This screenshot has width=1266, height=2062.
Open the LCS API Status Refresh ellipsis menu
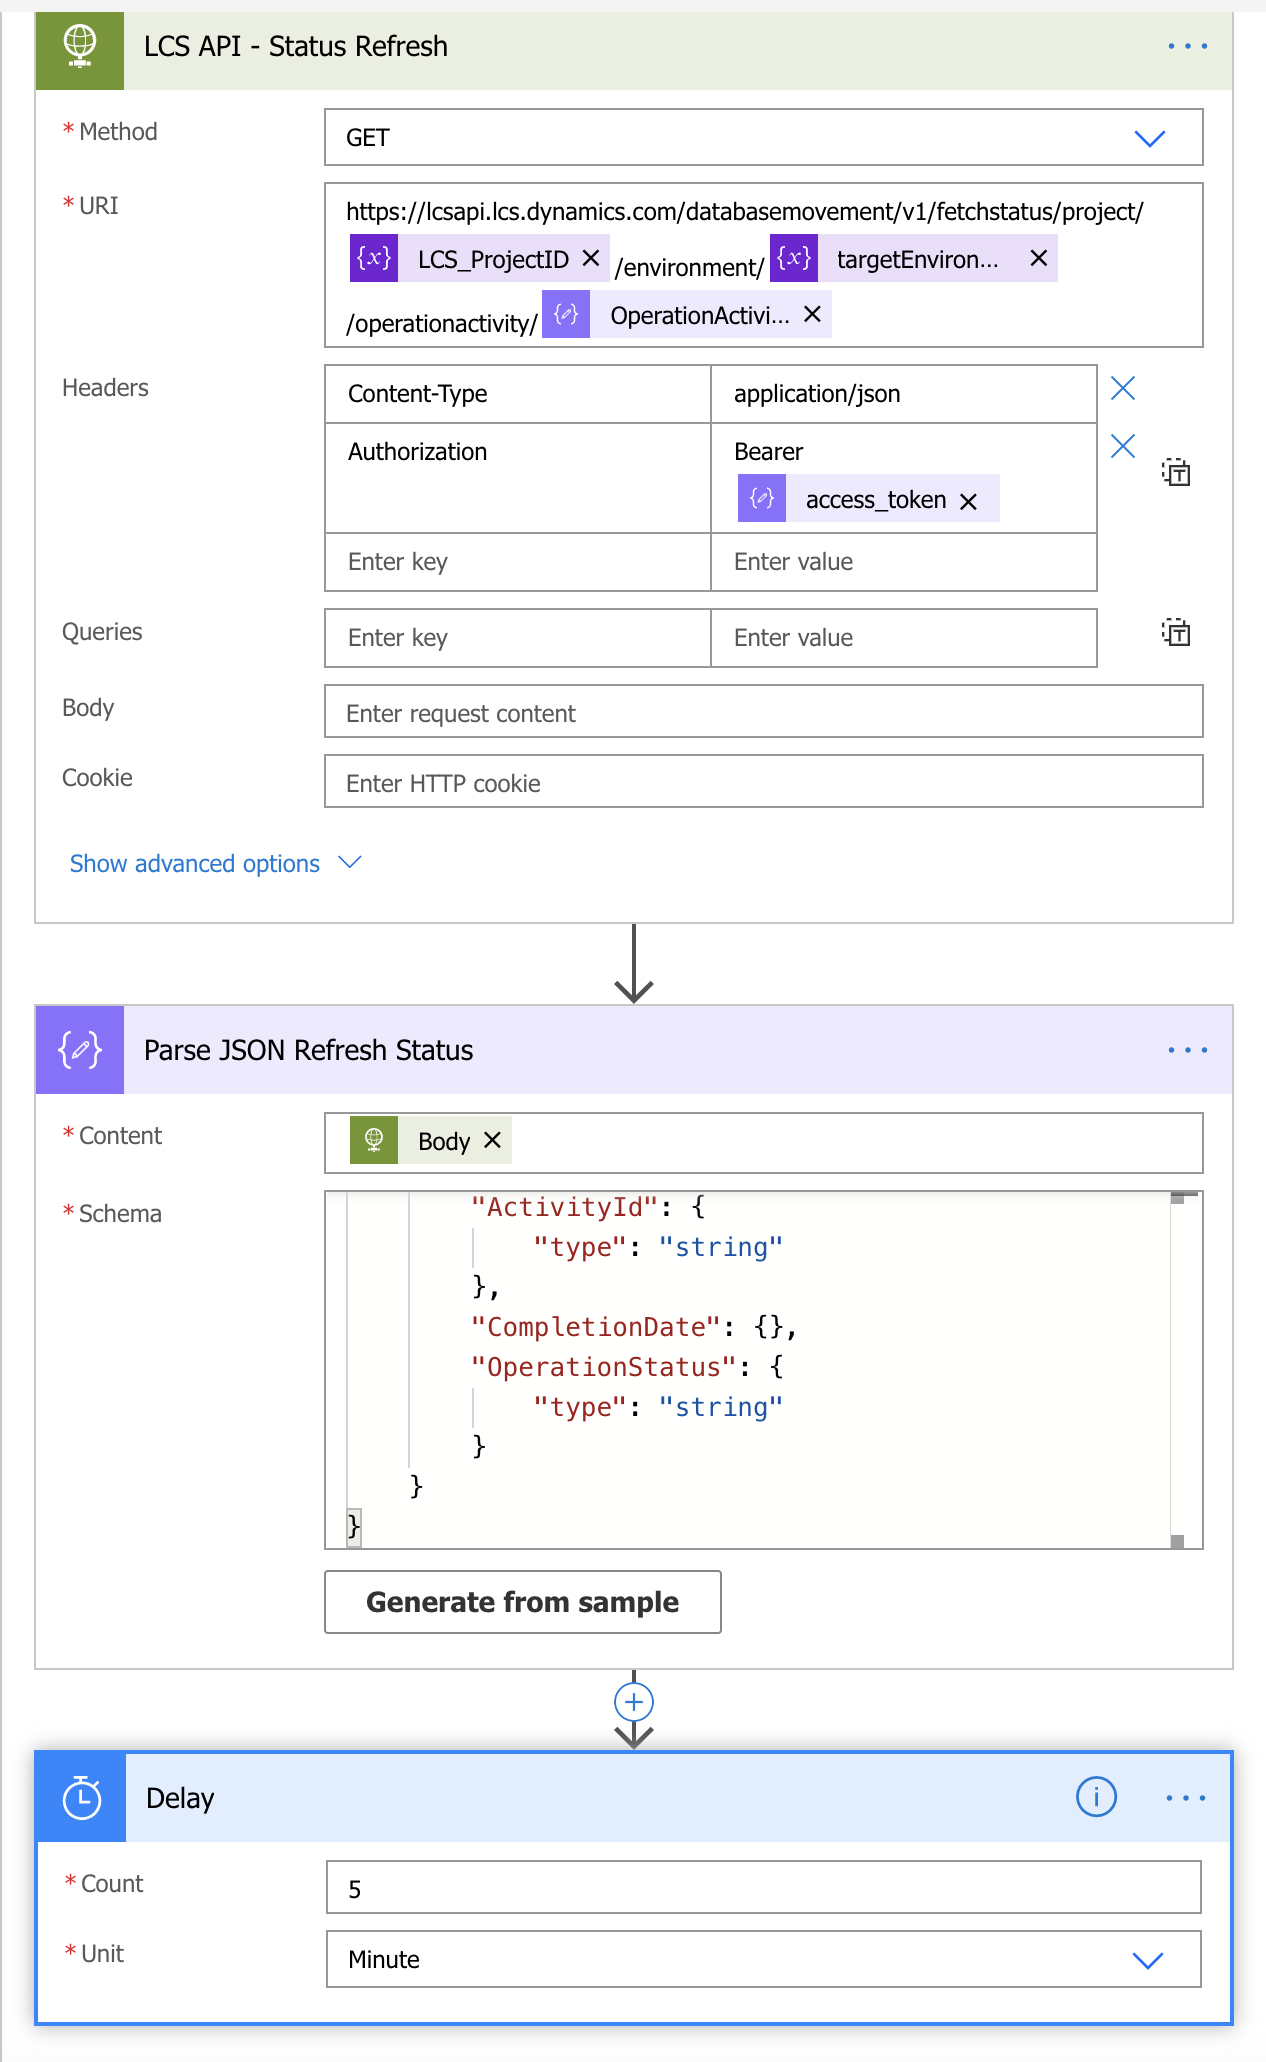tap(1187, 46)
